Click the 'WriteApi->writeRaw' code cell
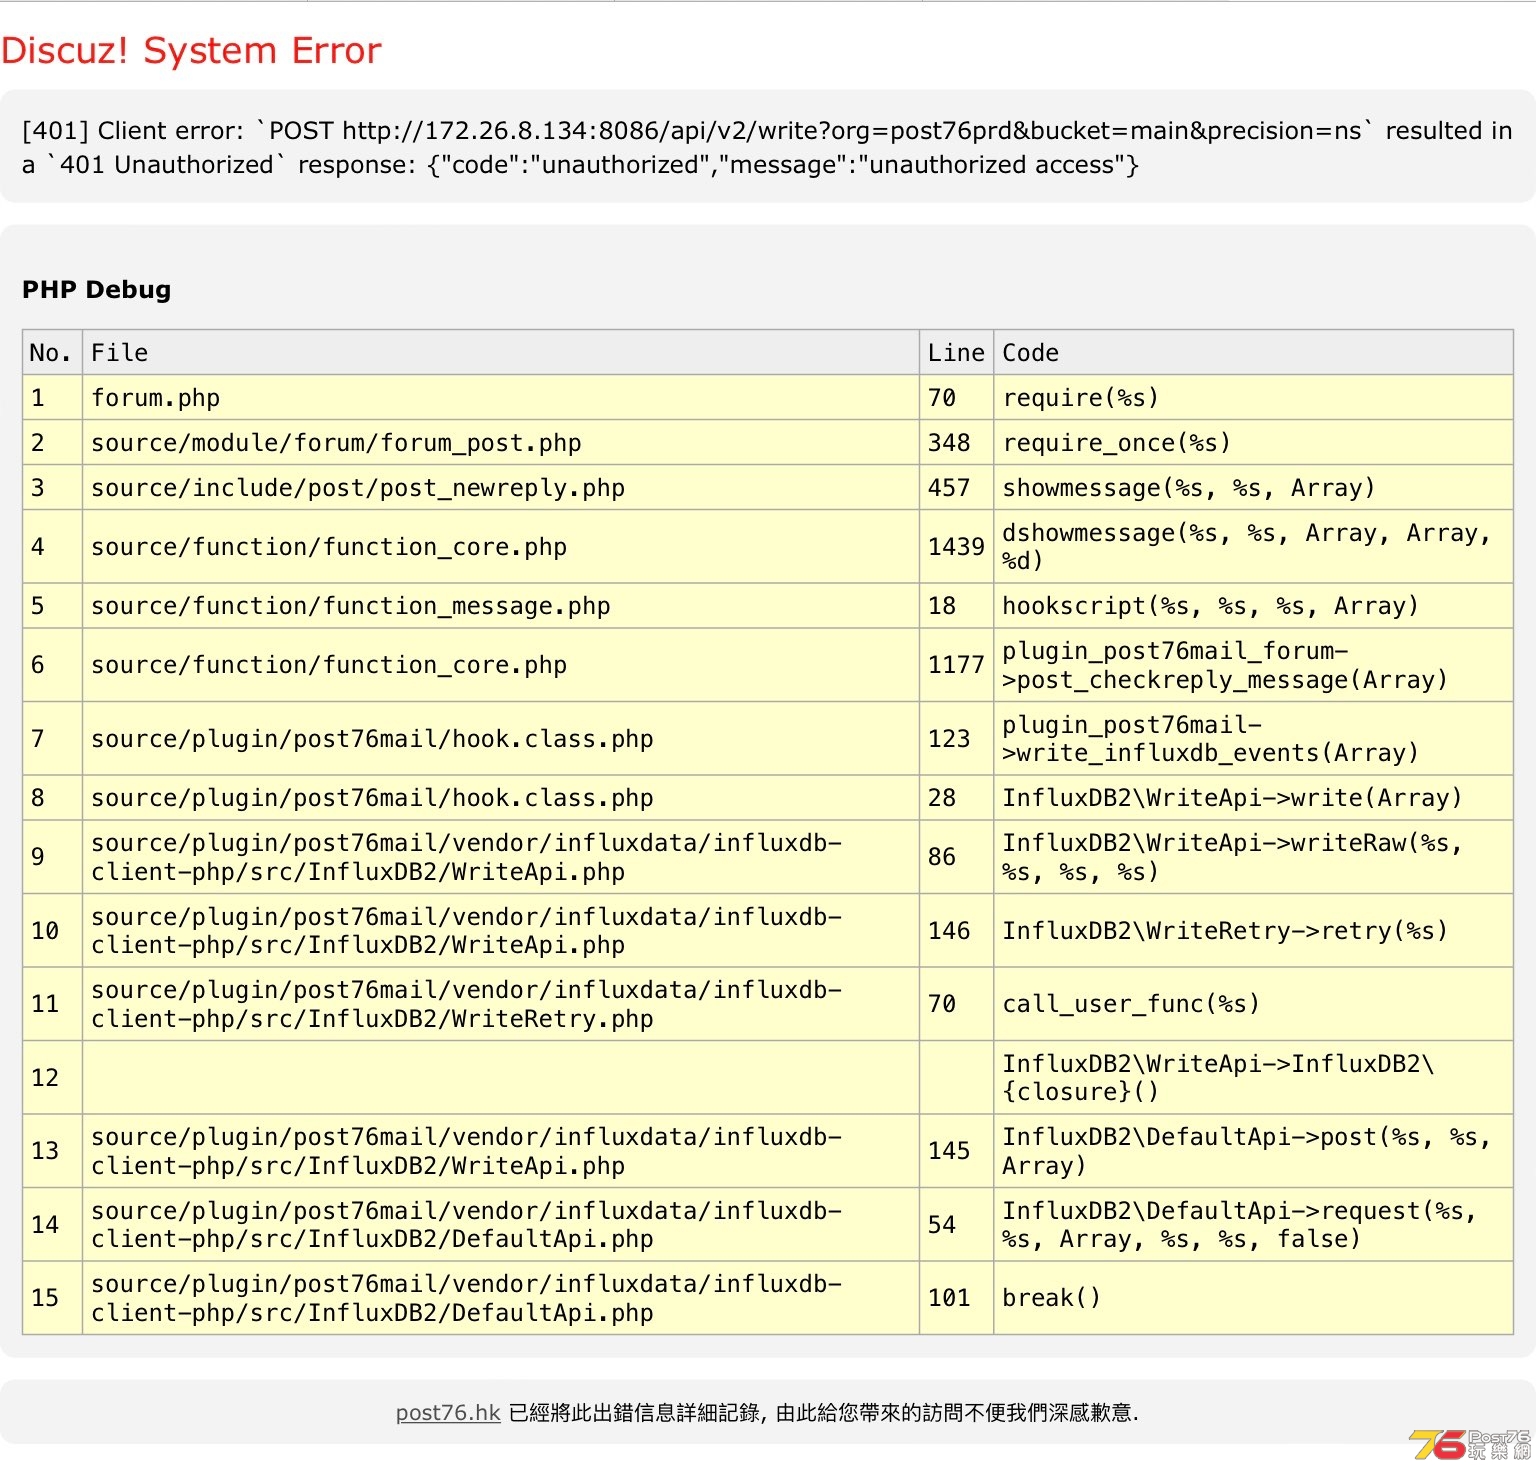 pyautogui.click(x=1253, y=856)
